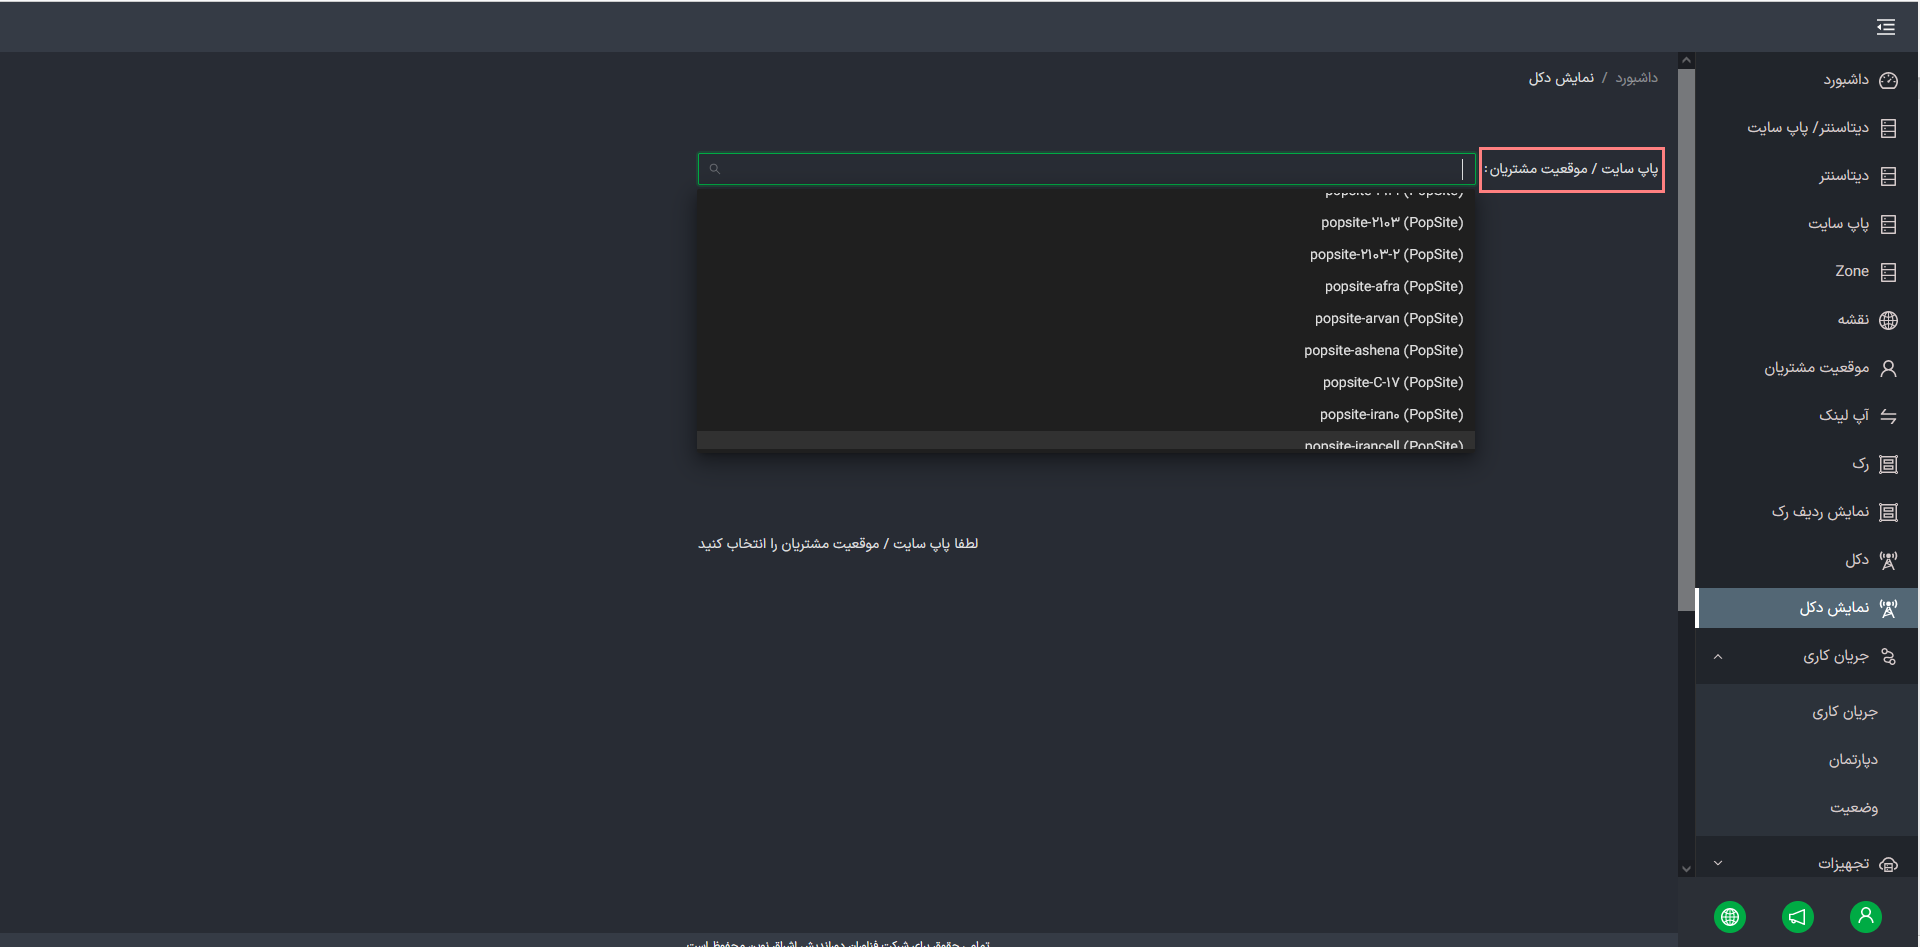Image resolution: width=1920 pixels, height=947 pixels.
Task: Click the sidebar scrollbar down arrow
Action: pos(1686,869)
